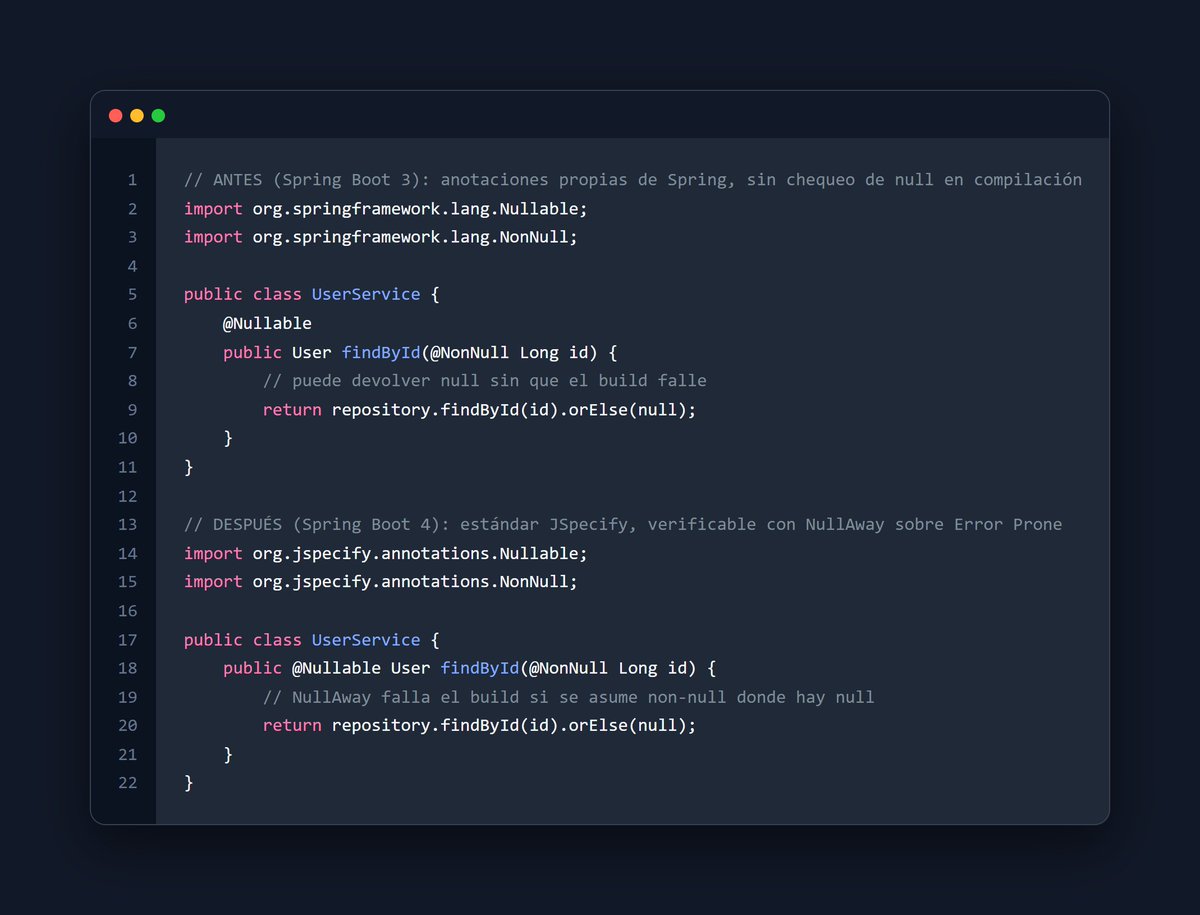
Task: Click the yellow minimize dot
Action: [137, 116]
